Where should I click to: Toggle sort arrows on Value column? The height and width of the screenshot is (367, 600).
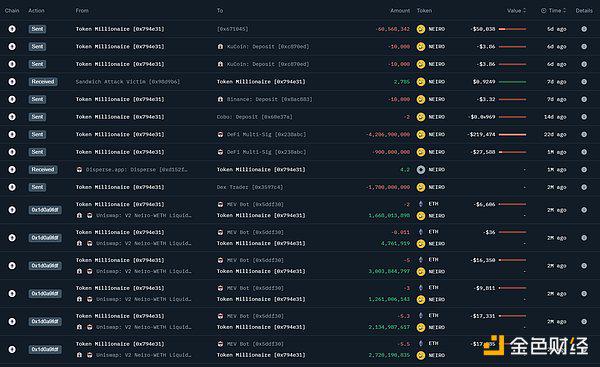coord(525,11)
